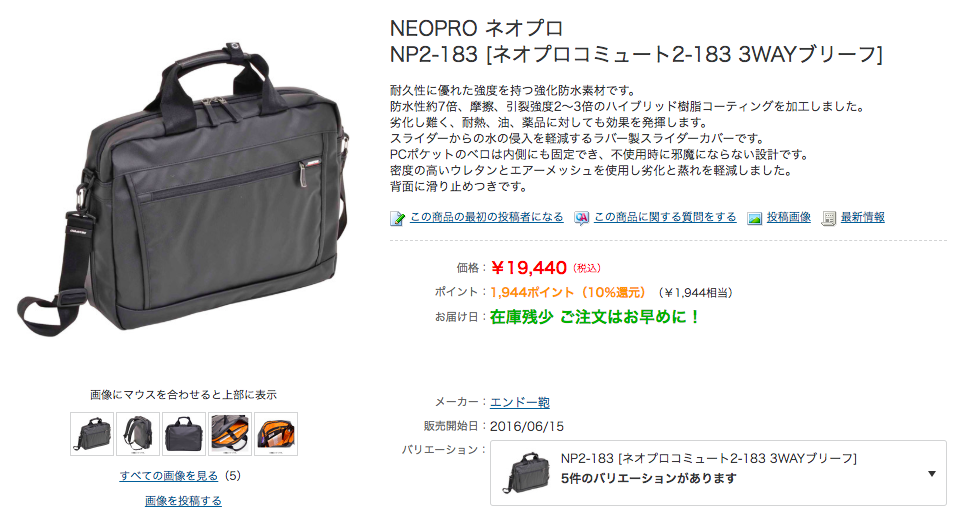Select the fifth open-bag thumbnail
This screenshot has height=517, width=965.
[276, 434]
